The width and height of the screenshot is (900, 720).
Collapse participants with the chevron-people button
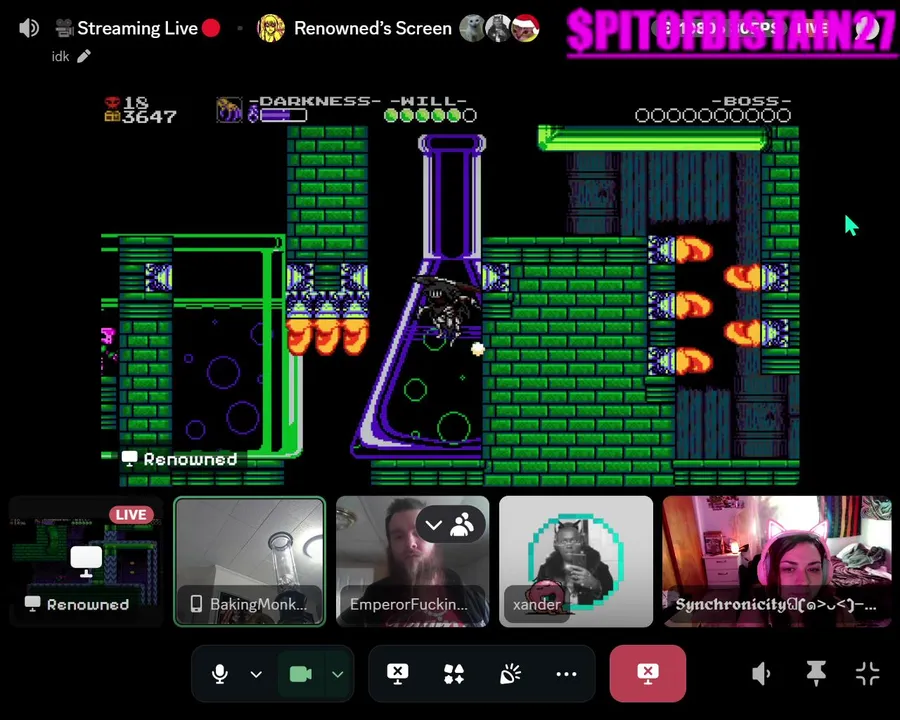pyautogui.click(x=451, y=524)
